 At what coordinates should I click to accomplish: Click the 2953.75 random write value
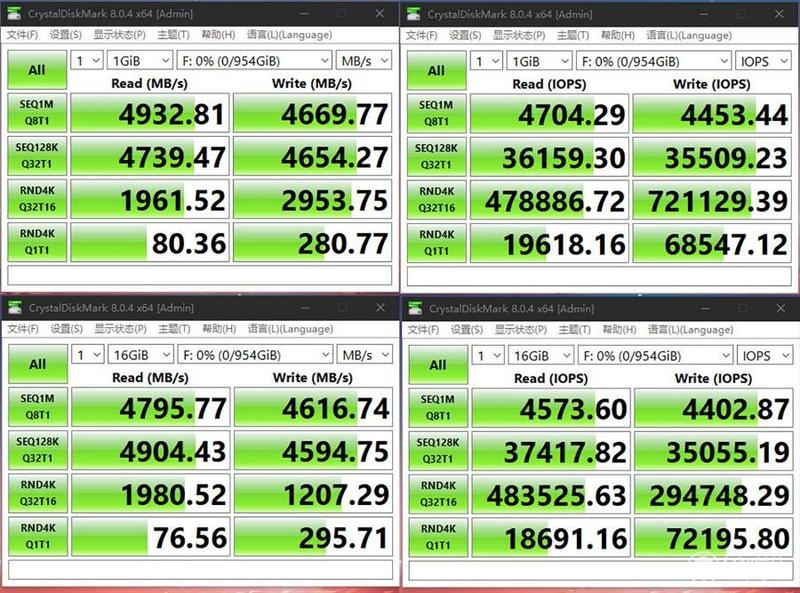click(x=312, y=199)
